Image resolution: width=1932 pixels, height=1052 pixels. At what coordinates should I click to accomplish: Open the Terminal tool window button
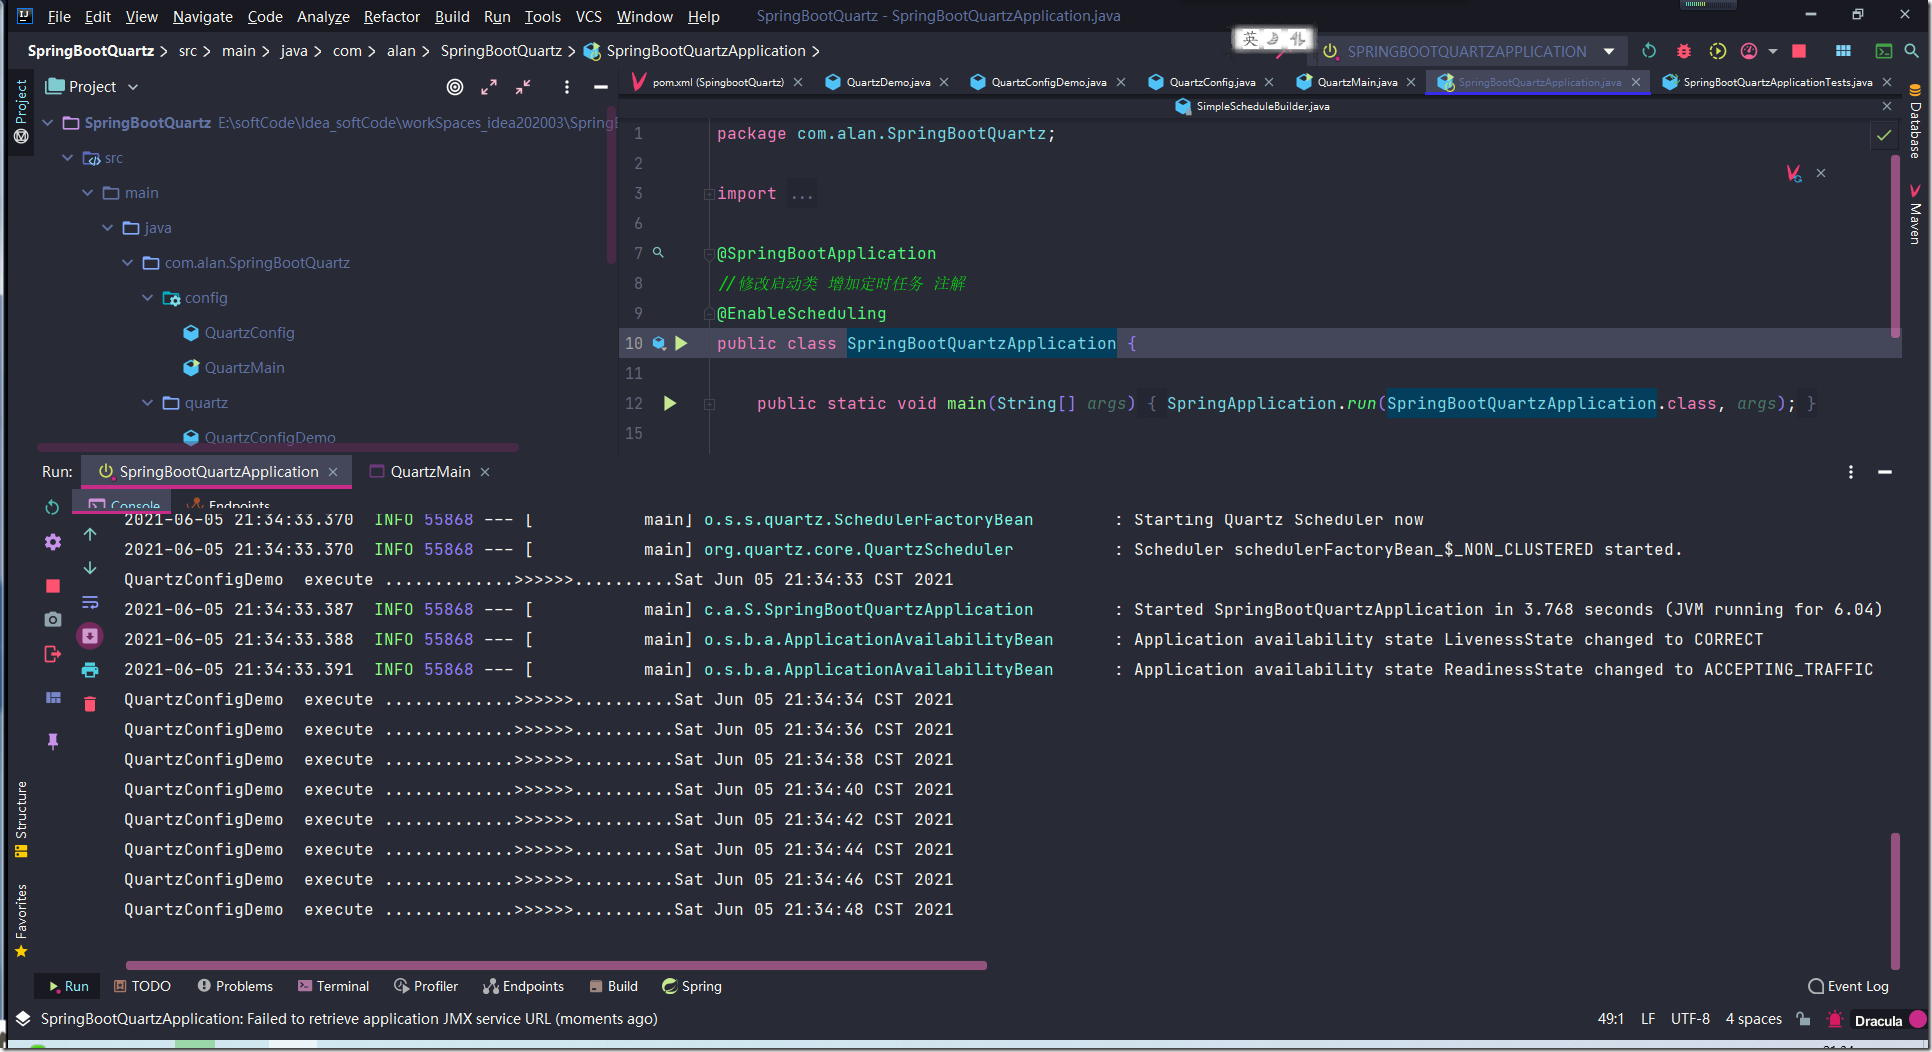click(334, 986)
